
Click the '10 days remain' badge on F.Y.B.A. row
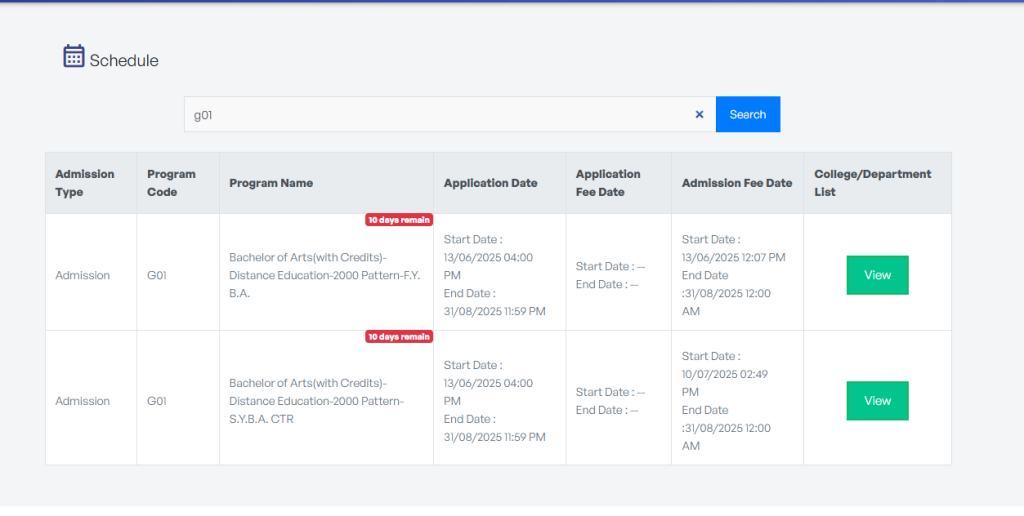(x=398, y=220)
